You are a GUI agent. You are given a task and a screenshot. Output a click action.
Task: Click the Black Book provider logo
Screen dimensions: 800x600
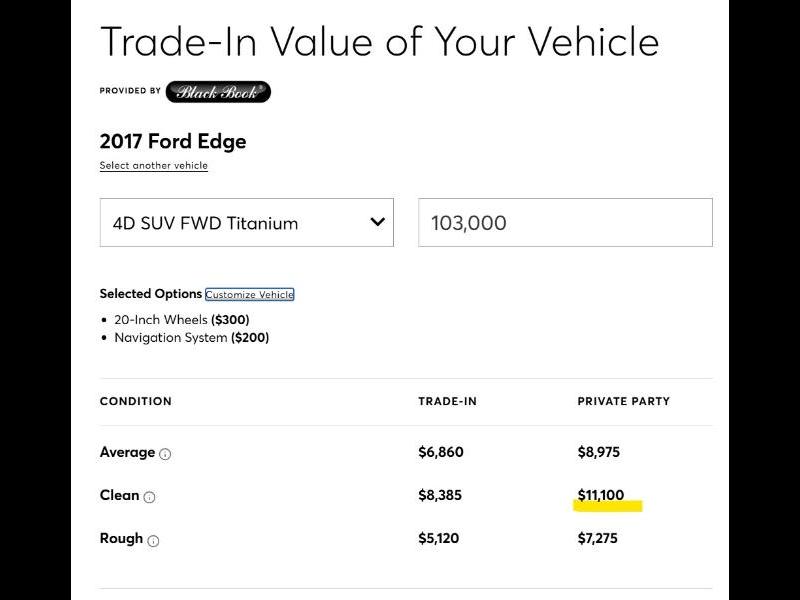[x=218, y=91]
